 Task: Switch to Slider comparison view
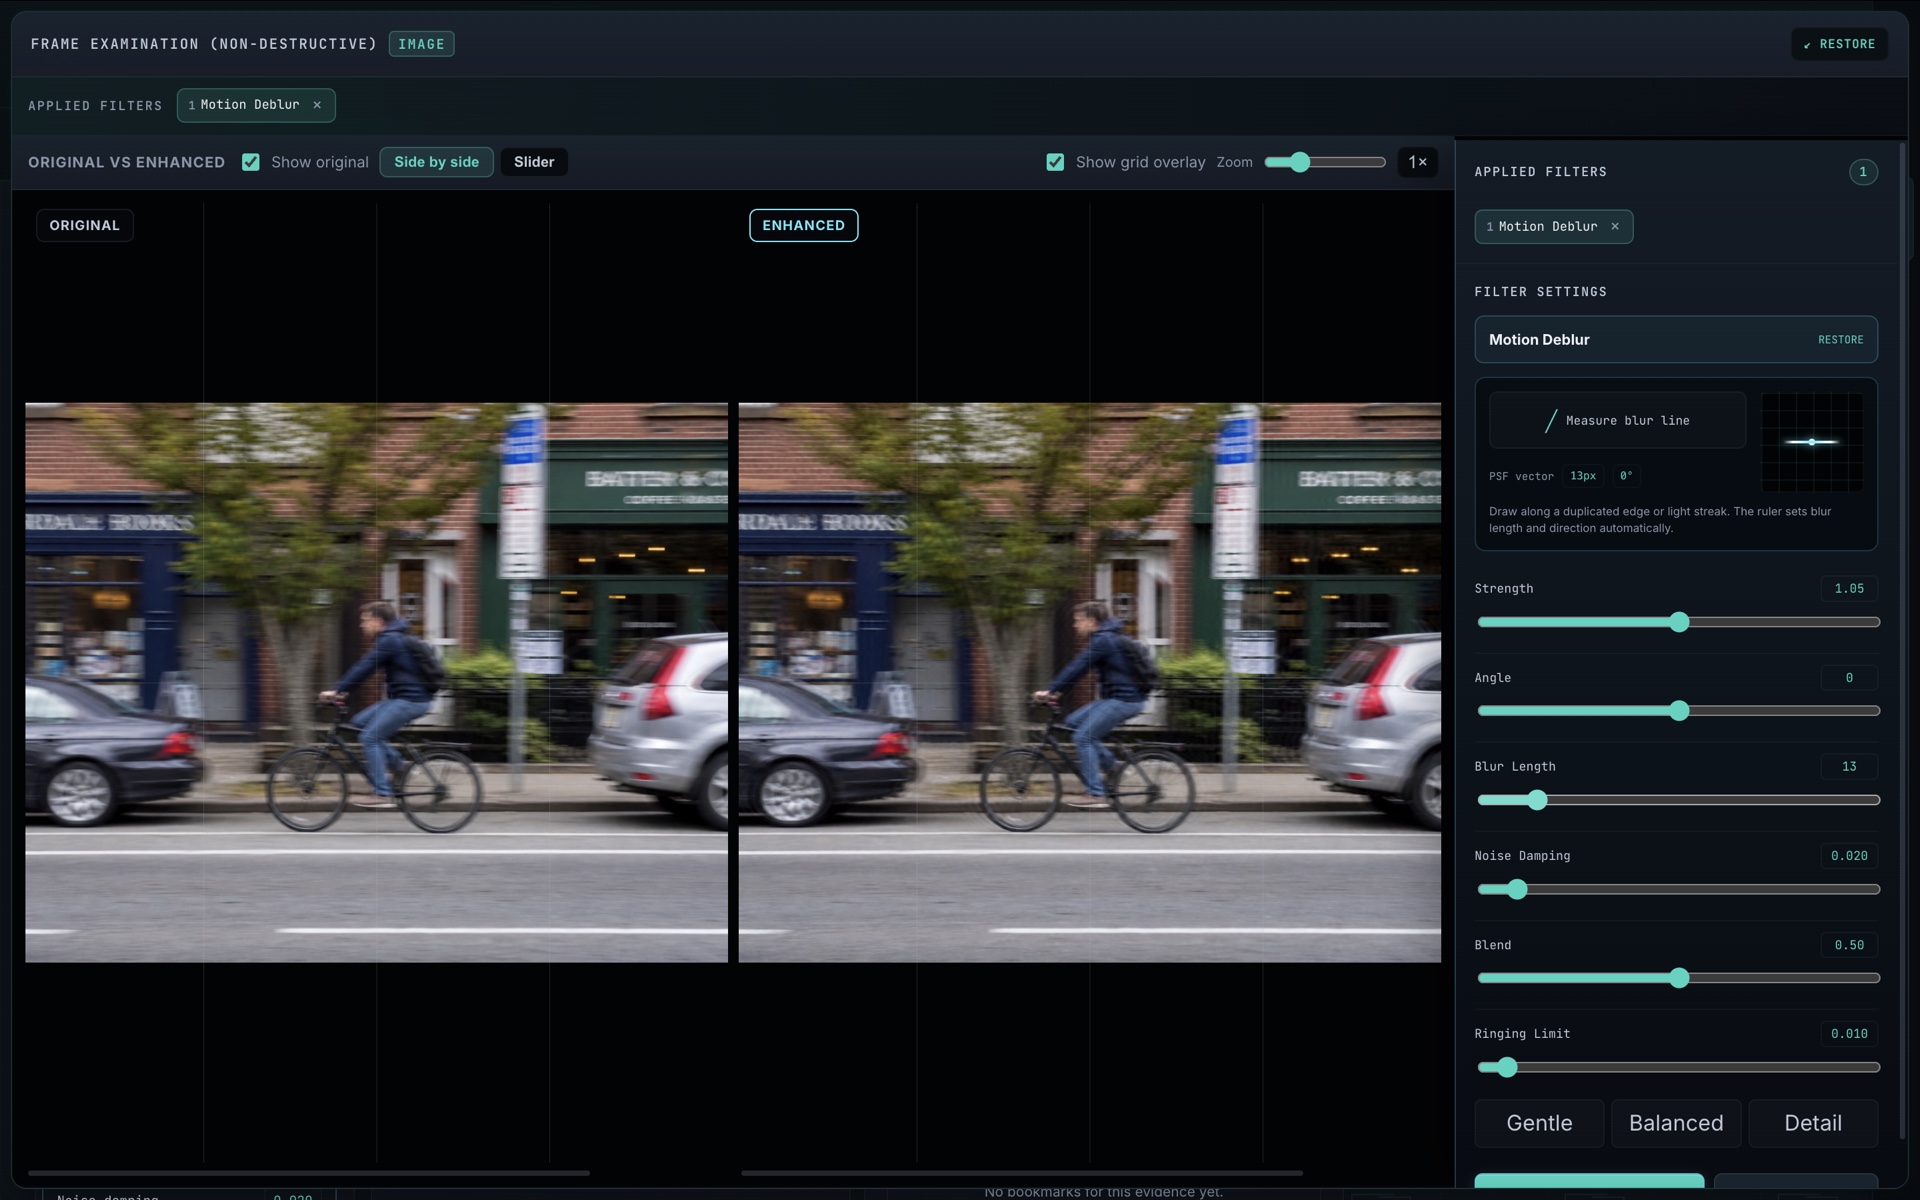534,162
